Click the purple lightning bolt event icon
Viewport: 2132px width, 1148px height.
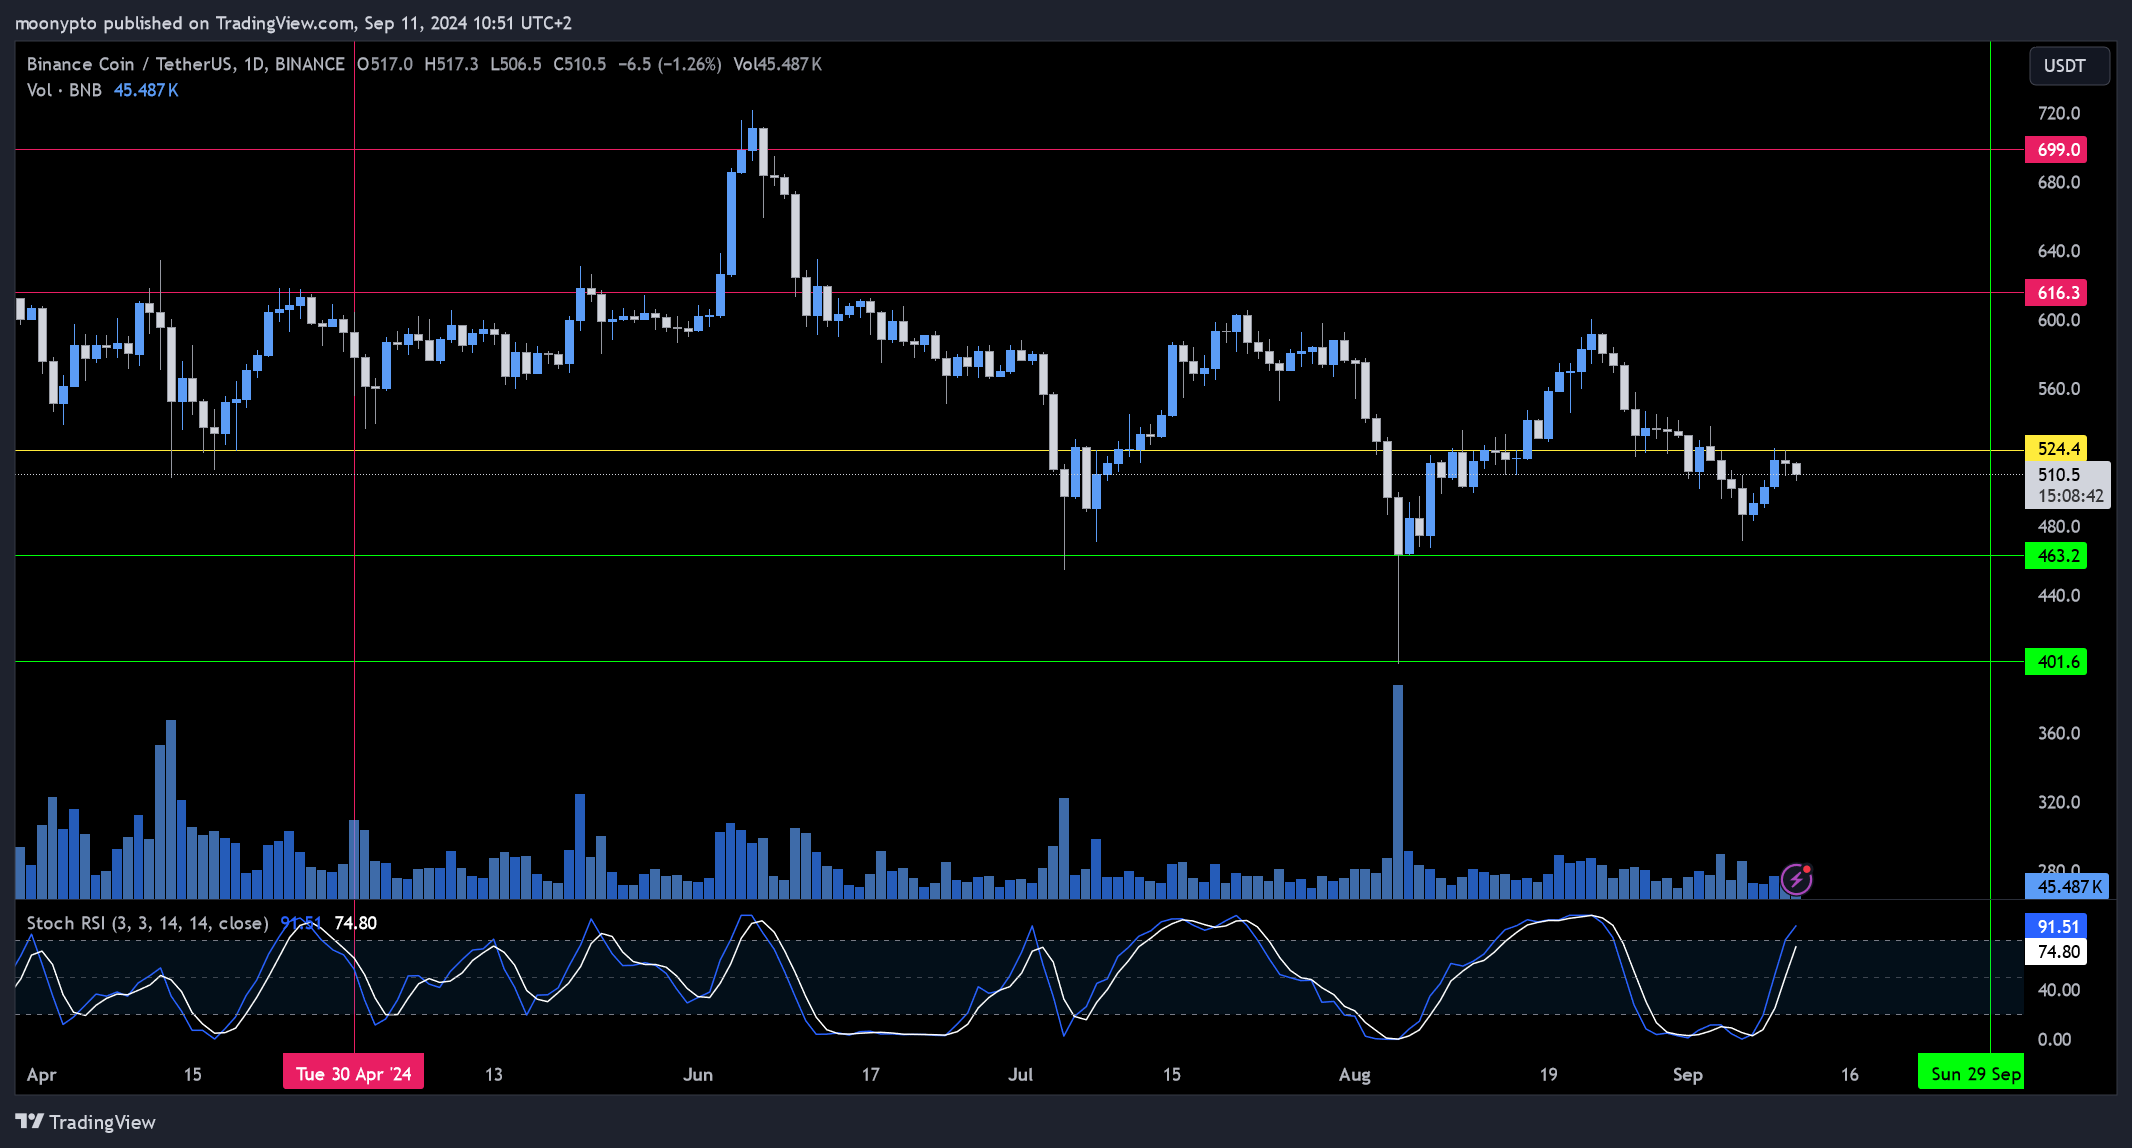pos(1797,879)
